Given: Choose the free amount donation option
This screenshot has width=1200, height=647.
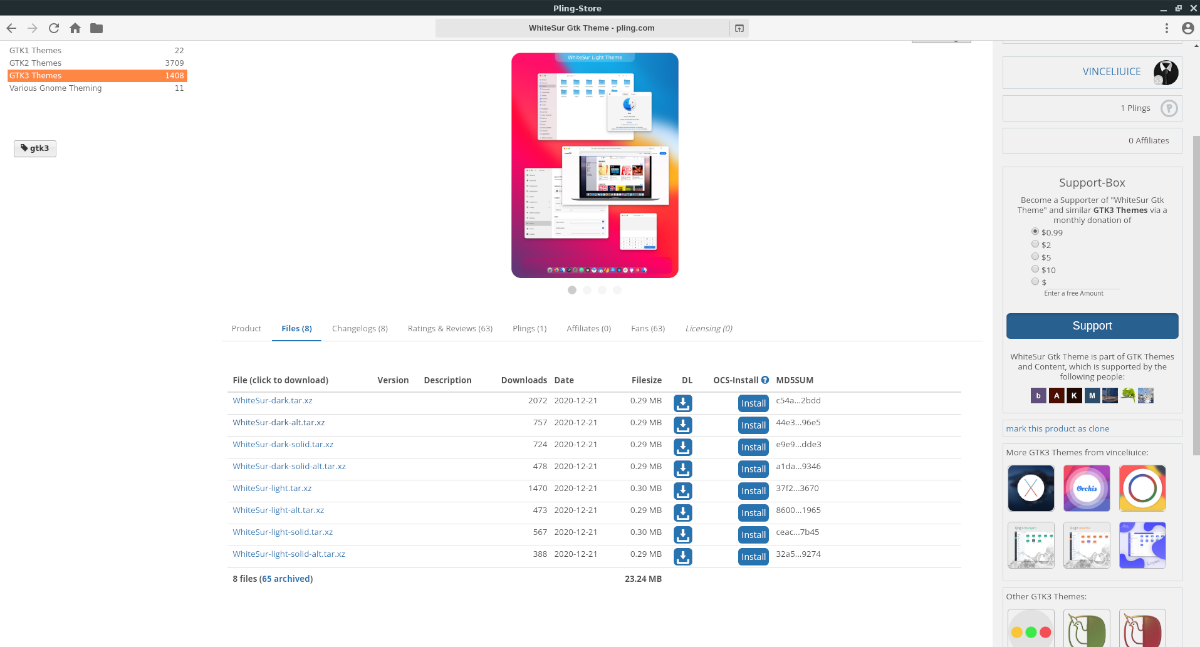Looking at the screenshot, I should 1035,281.
